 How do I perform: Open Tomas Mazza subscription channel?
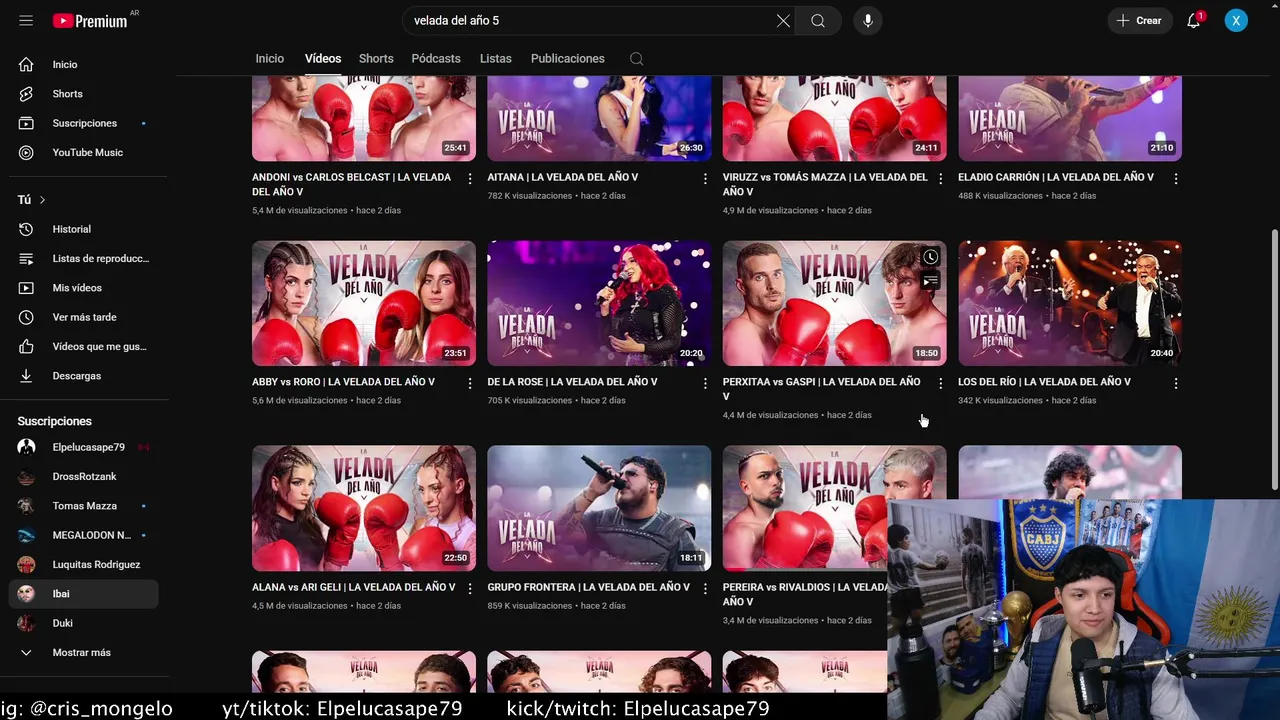coord(84,506)
